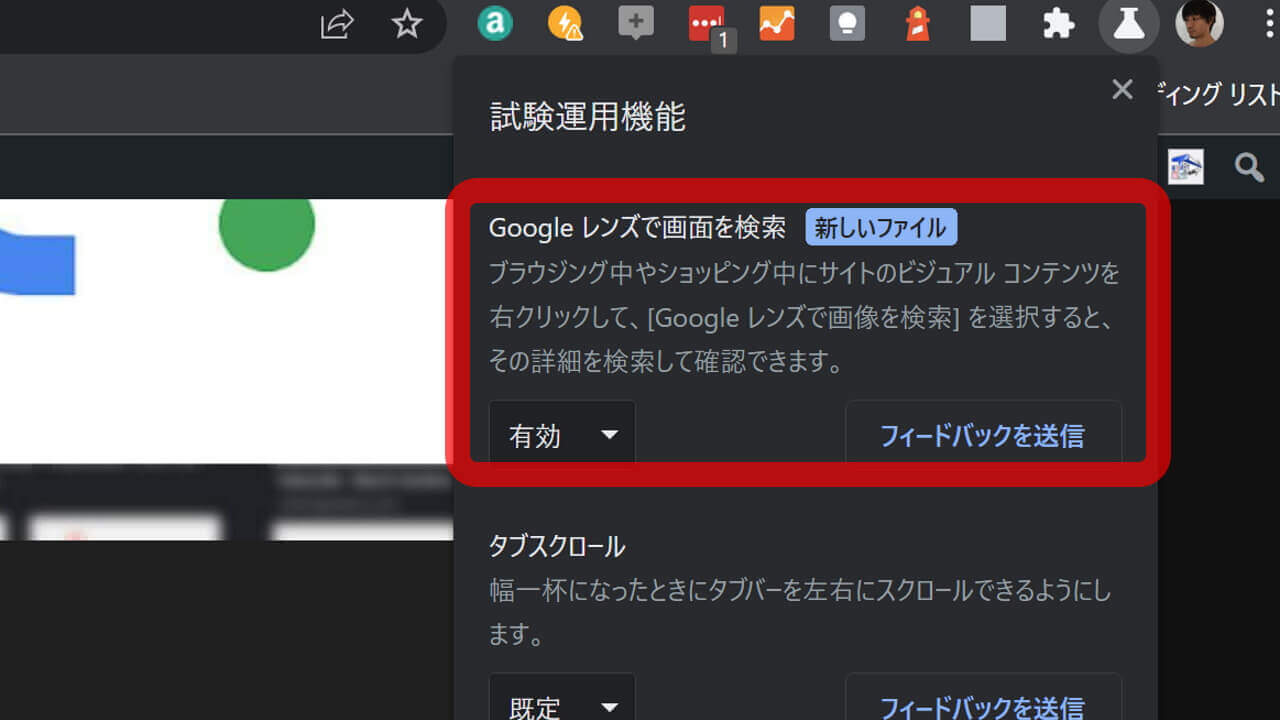The image size is (1280, 720).
Task: Click the orange analytics chart extension icon
Action: [776, 24]
